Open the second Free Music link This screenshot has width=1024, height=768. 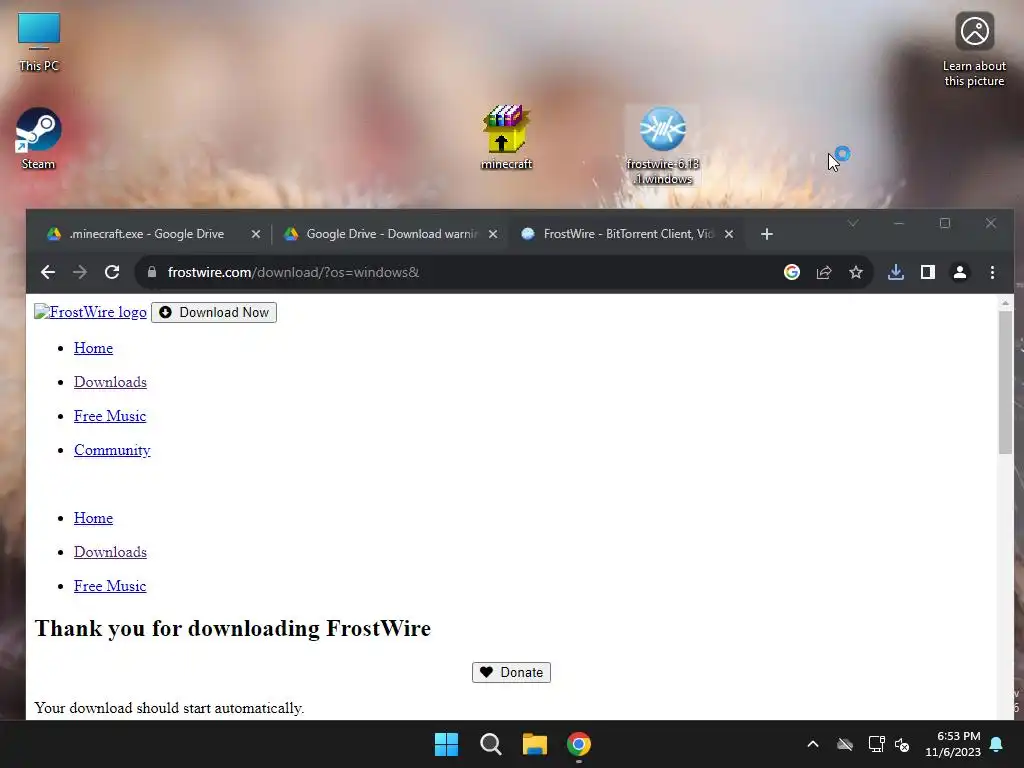pyautogui.click(x=110, y=586)
